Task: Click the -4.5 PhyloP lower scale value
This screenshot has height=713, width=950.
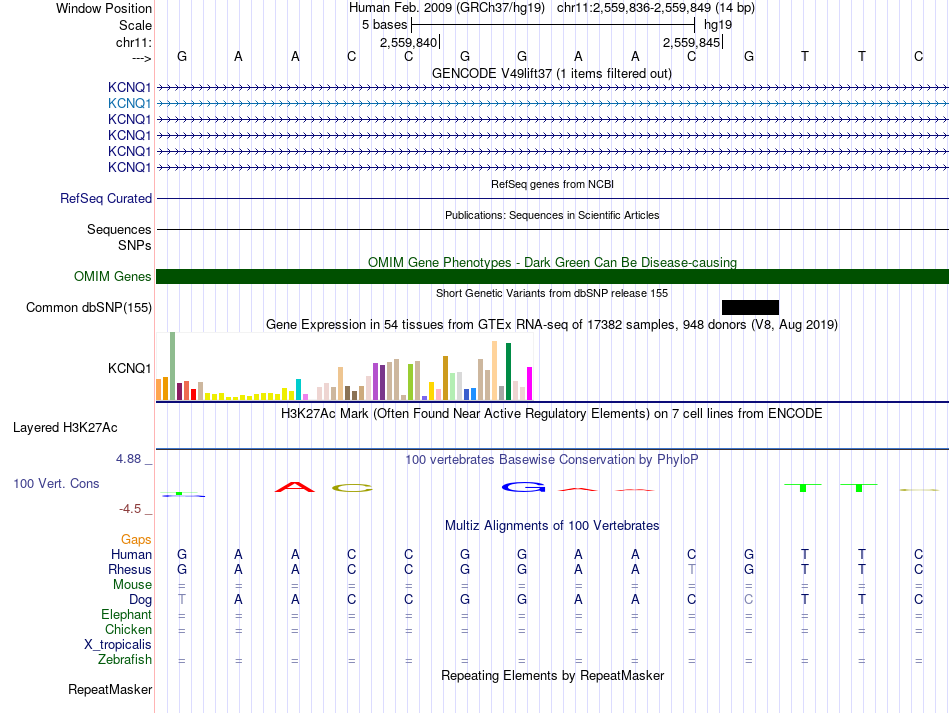Action: pyautogui.click(x=130, y=509)
